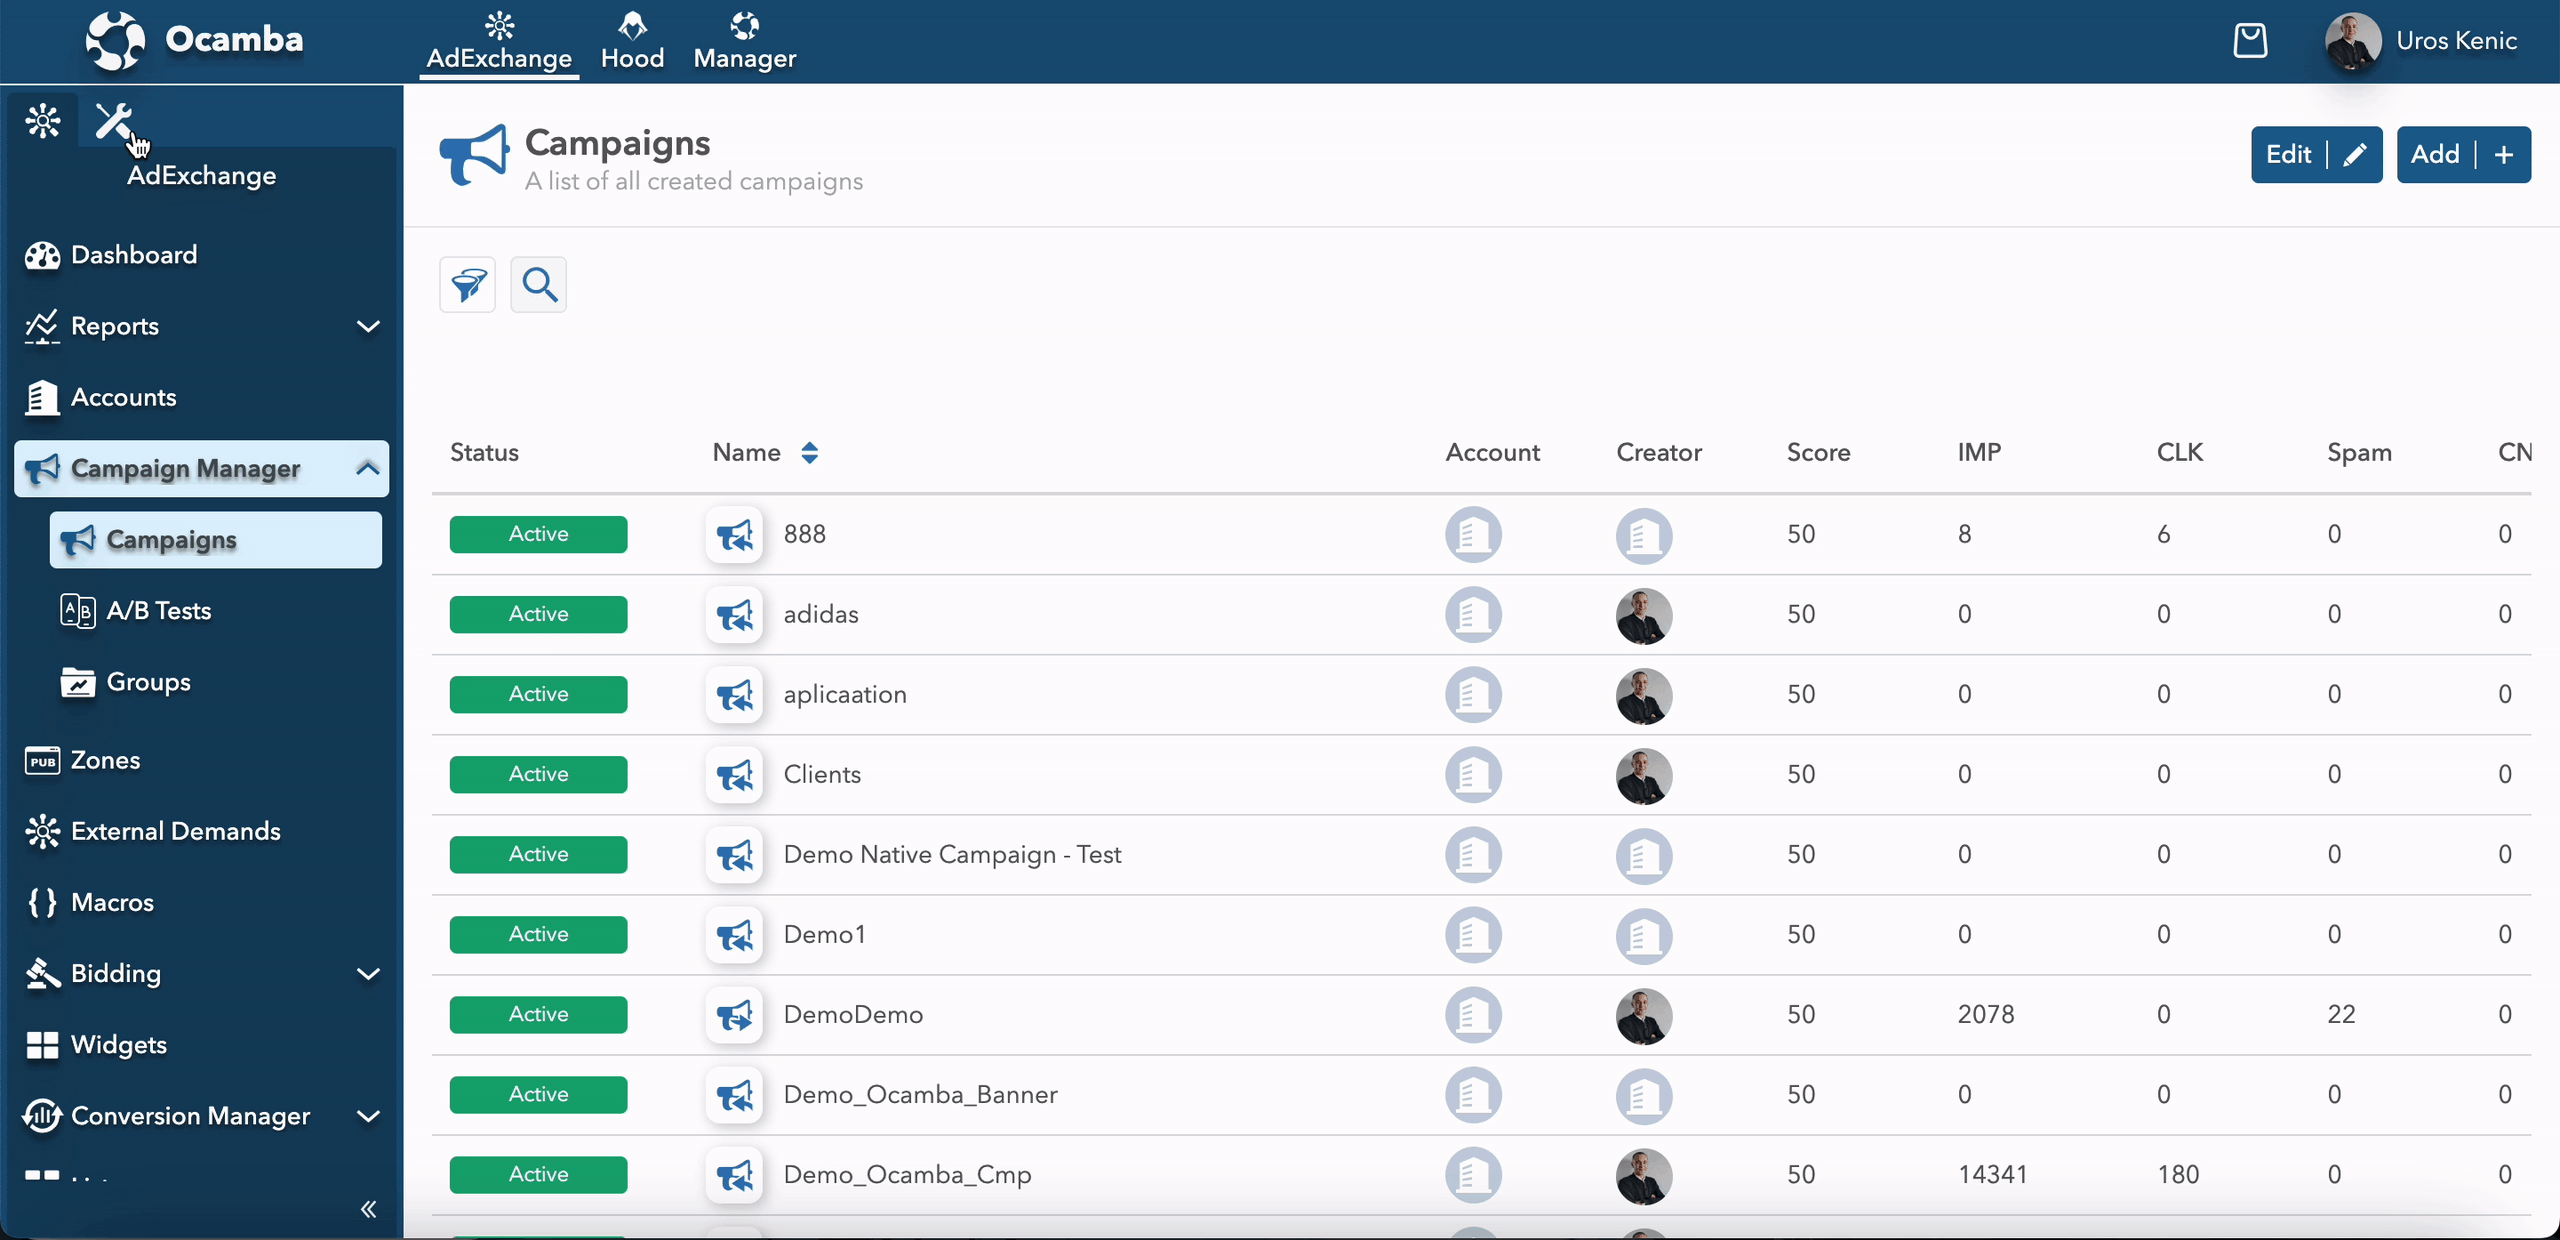
Task: Click the Zones PUB icon
Action: pyautogui.click(x=42, y=761)
